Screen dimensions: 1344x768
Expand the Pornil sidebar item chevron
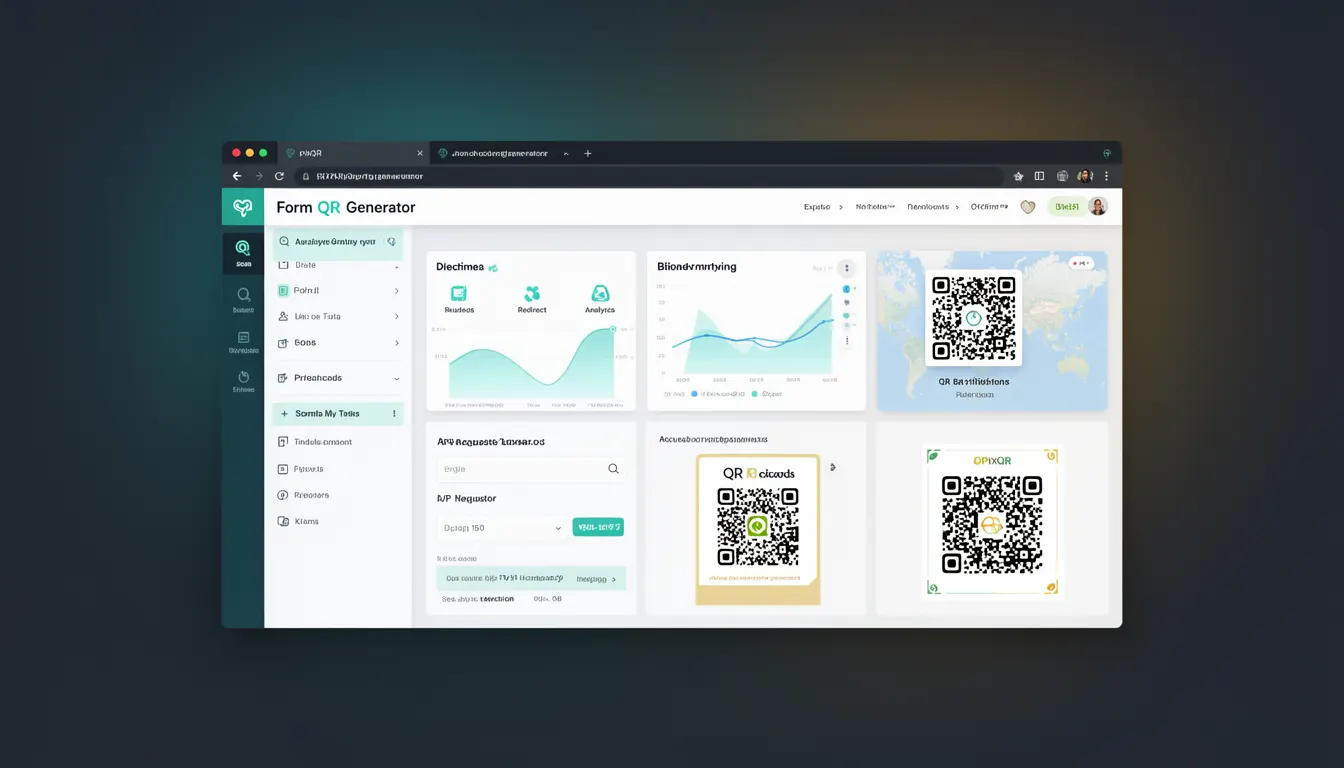(x=396, y=291)
